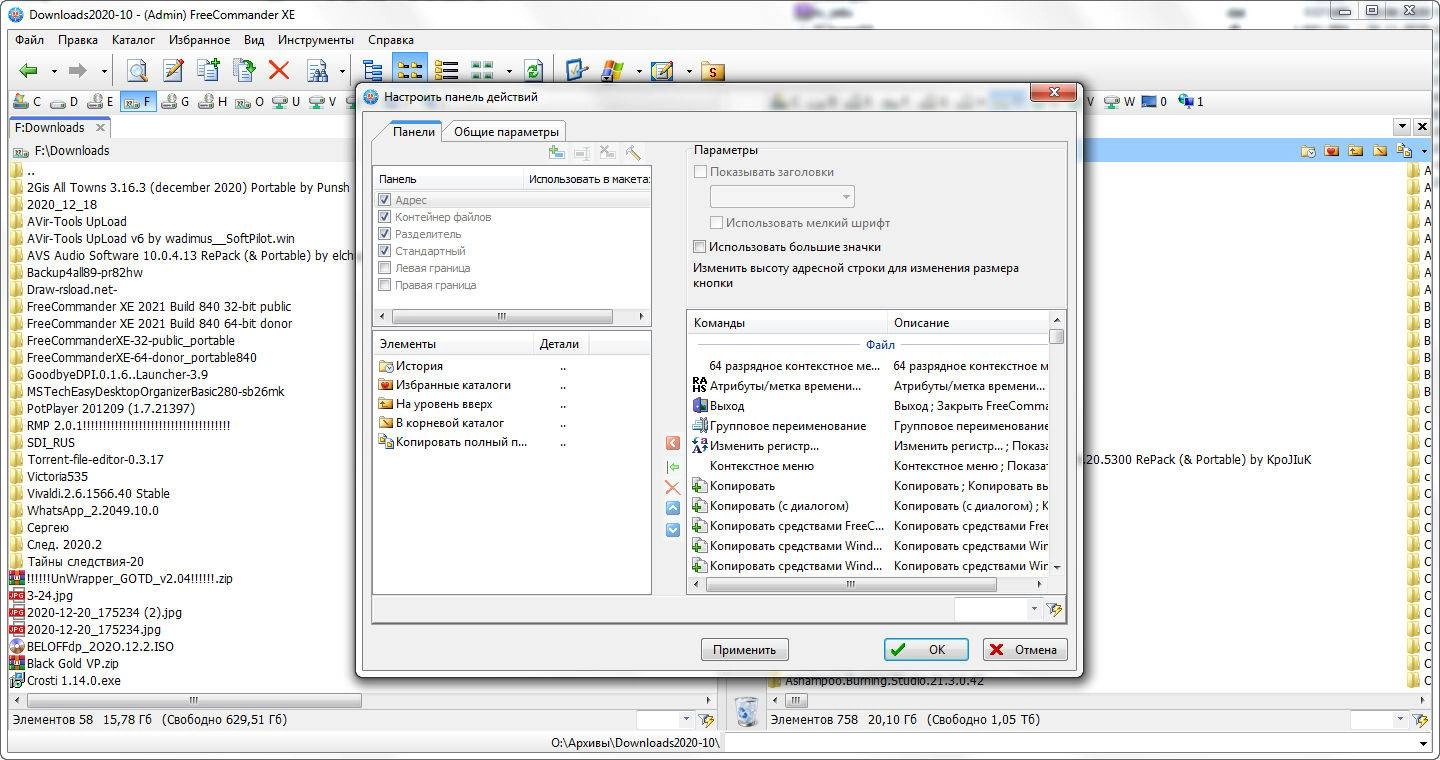Open the left panel status filter dropdown
The image size is (1440, 760).
[686, 719]
